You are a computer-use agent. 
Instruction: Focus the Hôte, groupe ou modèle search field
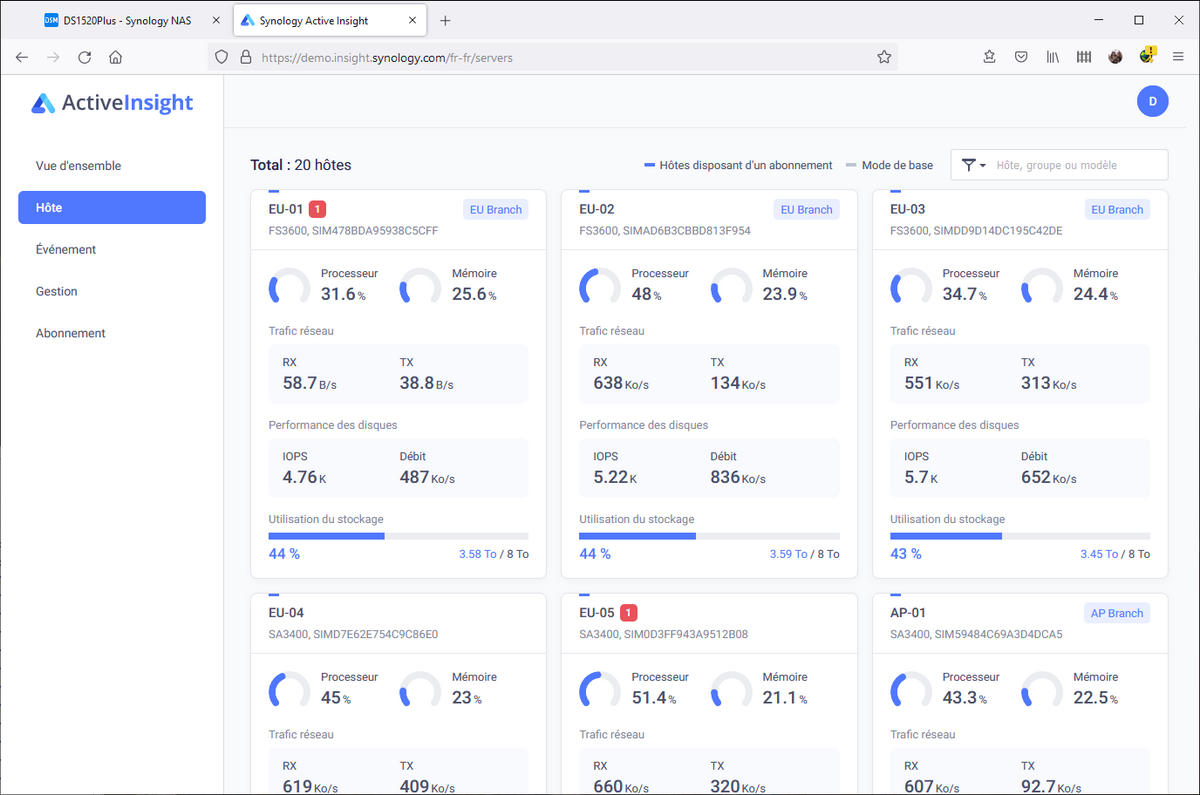coord(1078,165)
